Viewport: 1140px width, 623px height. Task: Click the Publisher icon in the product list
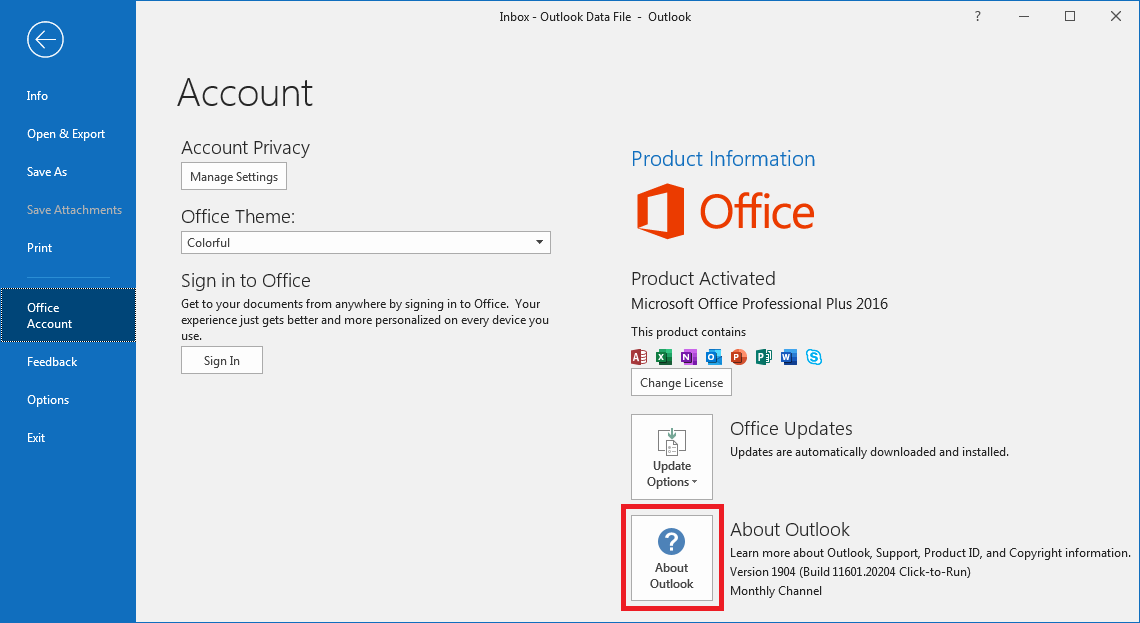tap(764, 357)
